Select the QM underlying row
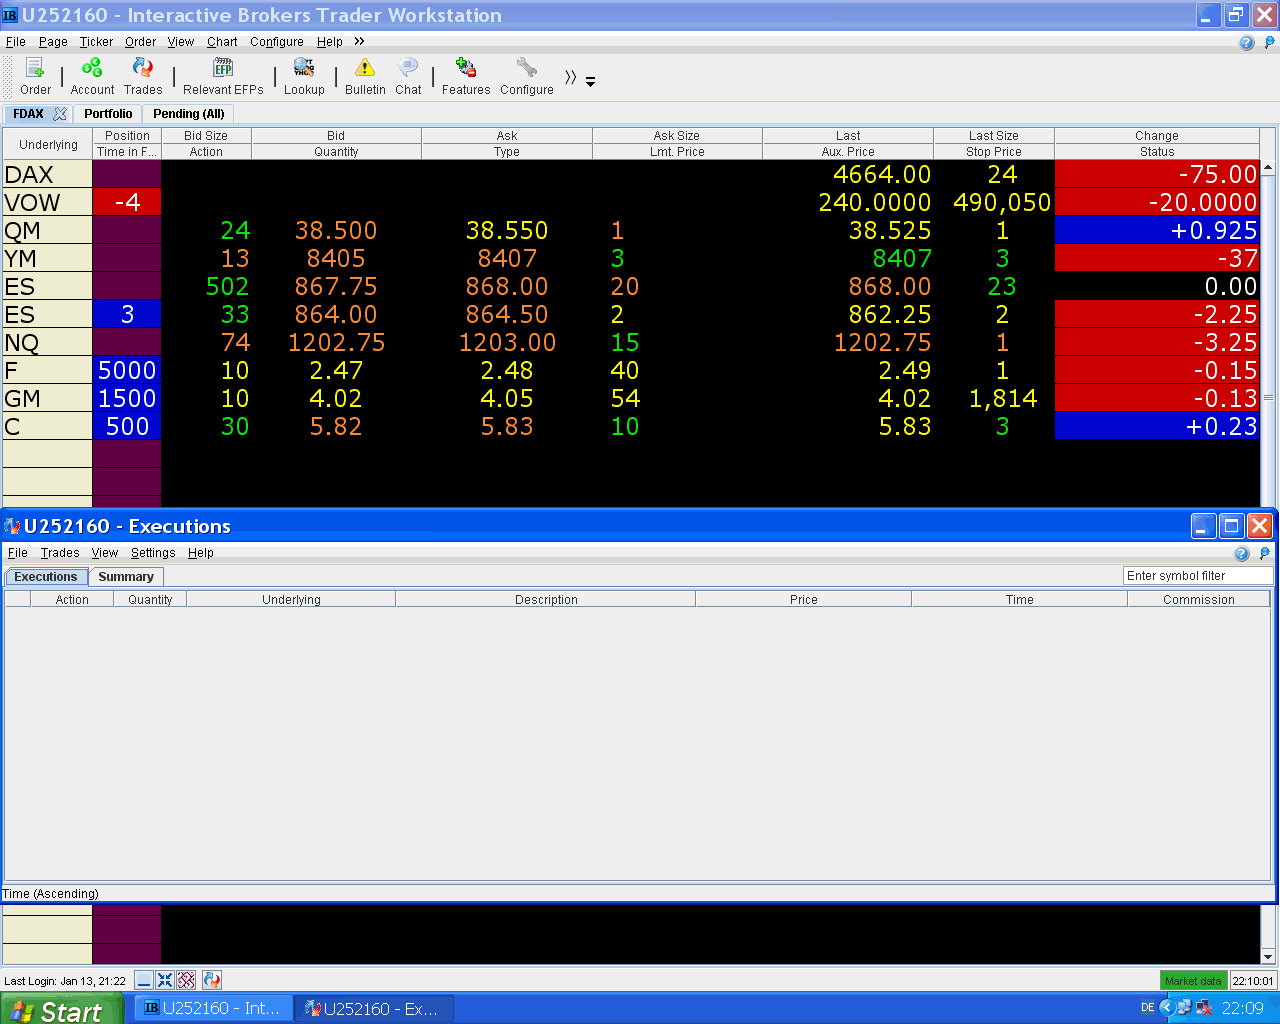The image size is (1280, 1024). point(47,230)
